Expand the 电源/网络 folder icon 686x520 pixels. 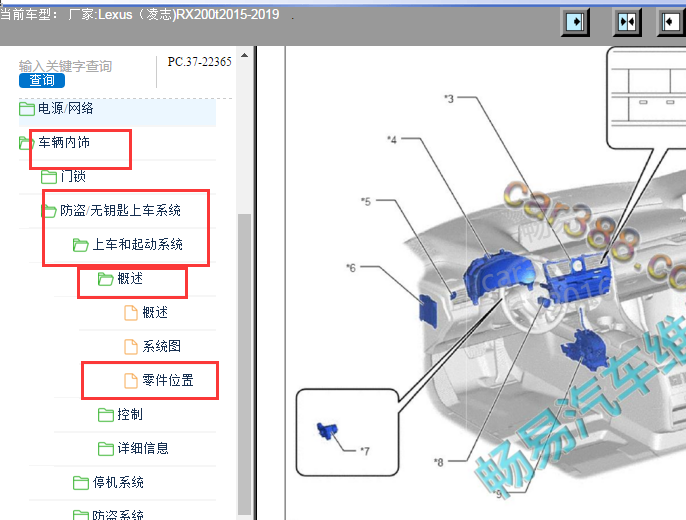(x=27, y=109)
